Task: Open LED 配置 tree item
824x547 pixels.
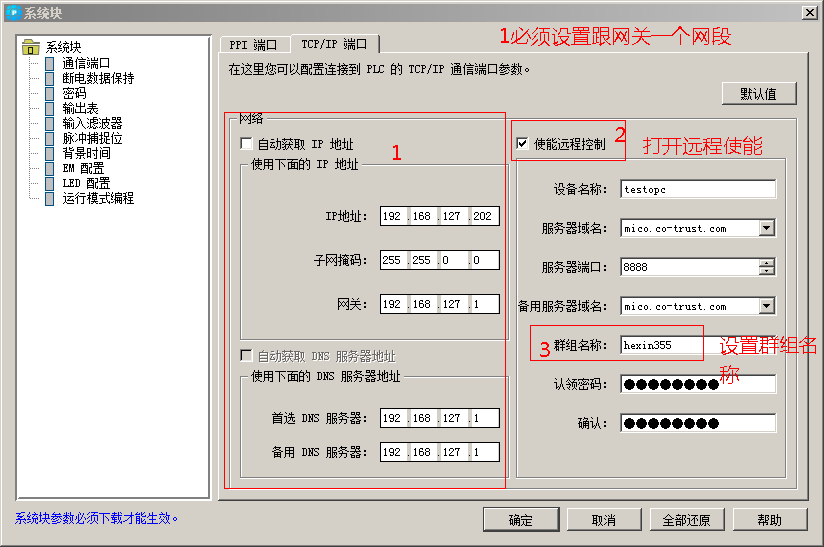Action: 86,183
